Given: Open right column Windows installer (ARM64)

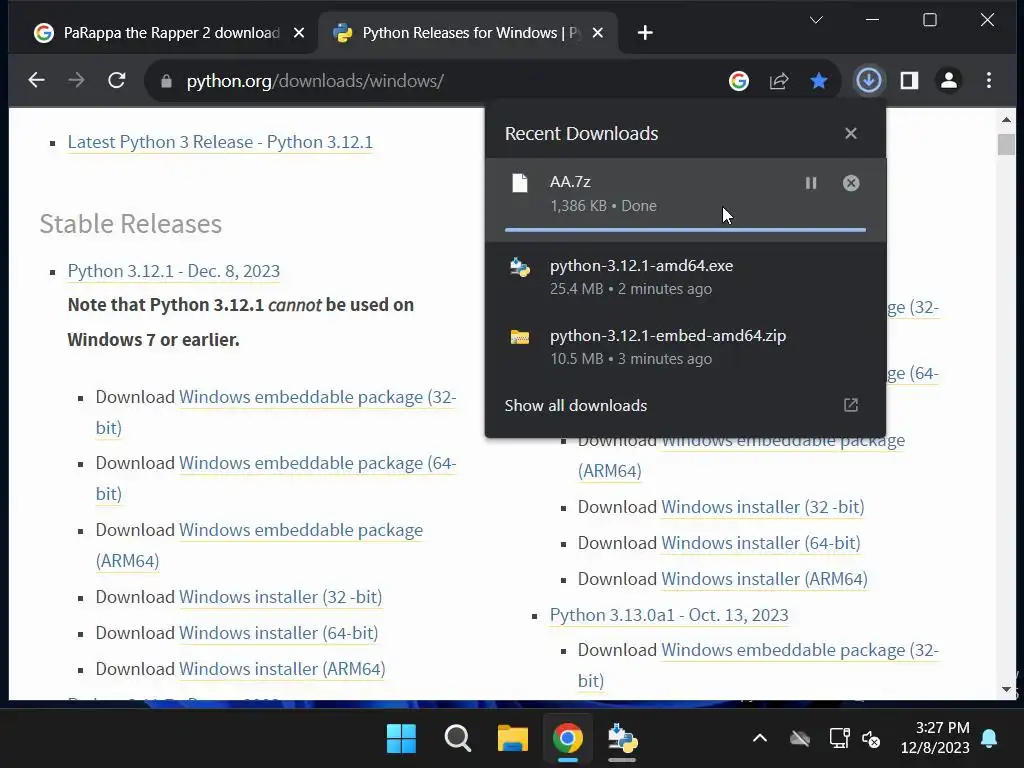Looking at the screenshot, I should tap(764, 579).
